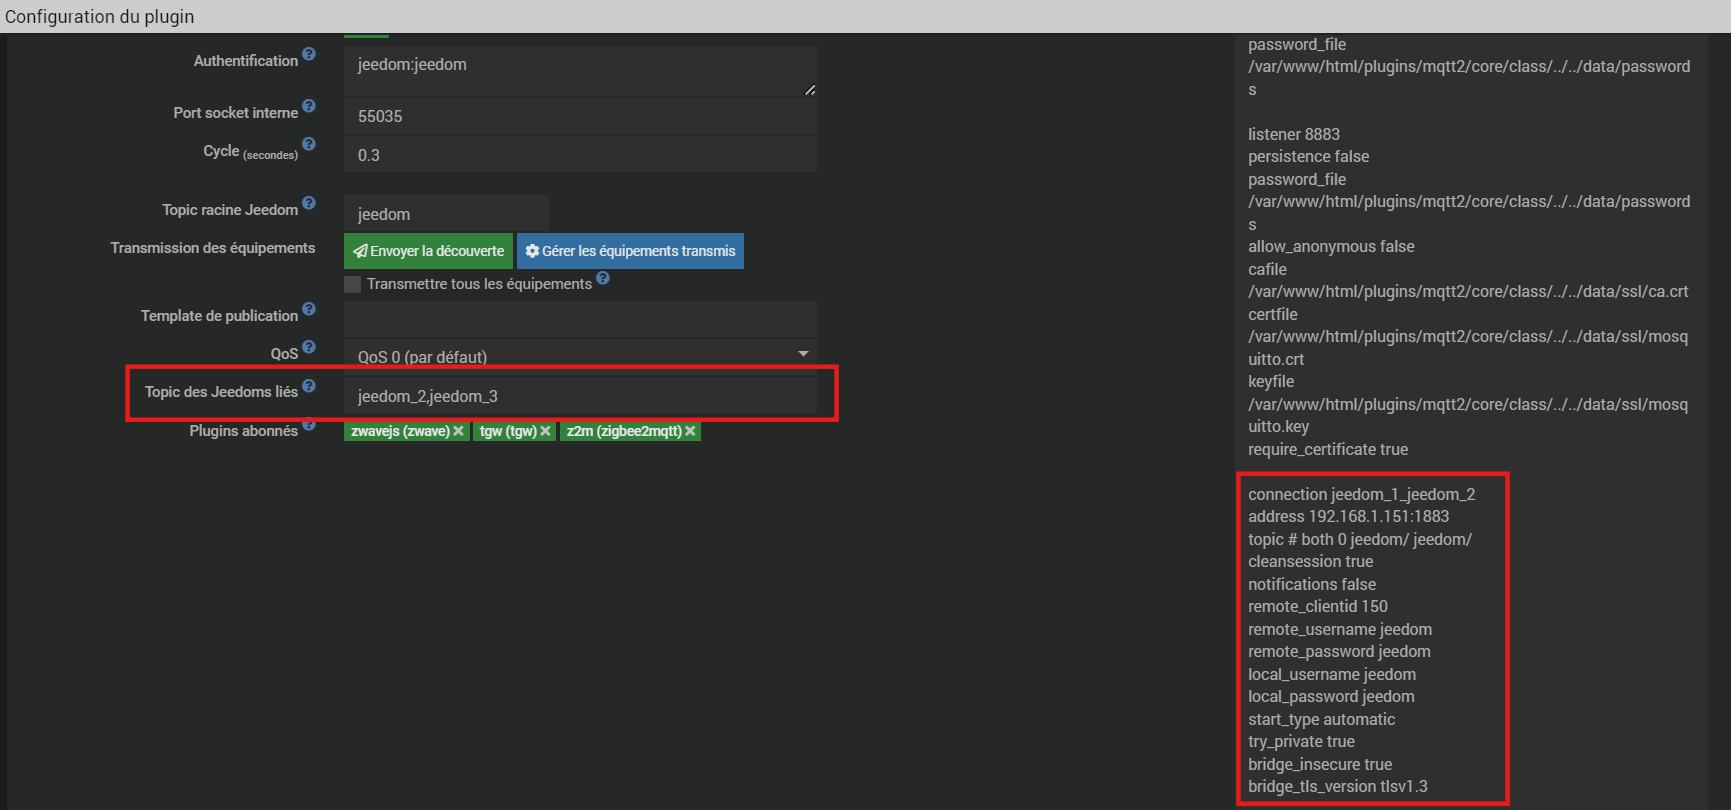
Task: Click the 'topic # both 0 jeedom/ jeedom/' line
Action: [x=1360, y=539]
